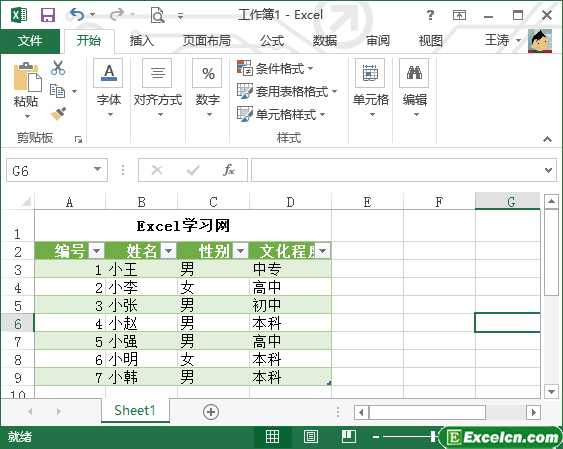Collapse the ribbon with chevron arrow
The height and width of the screenshot is (449, 563).
[547, 139]
